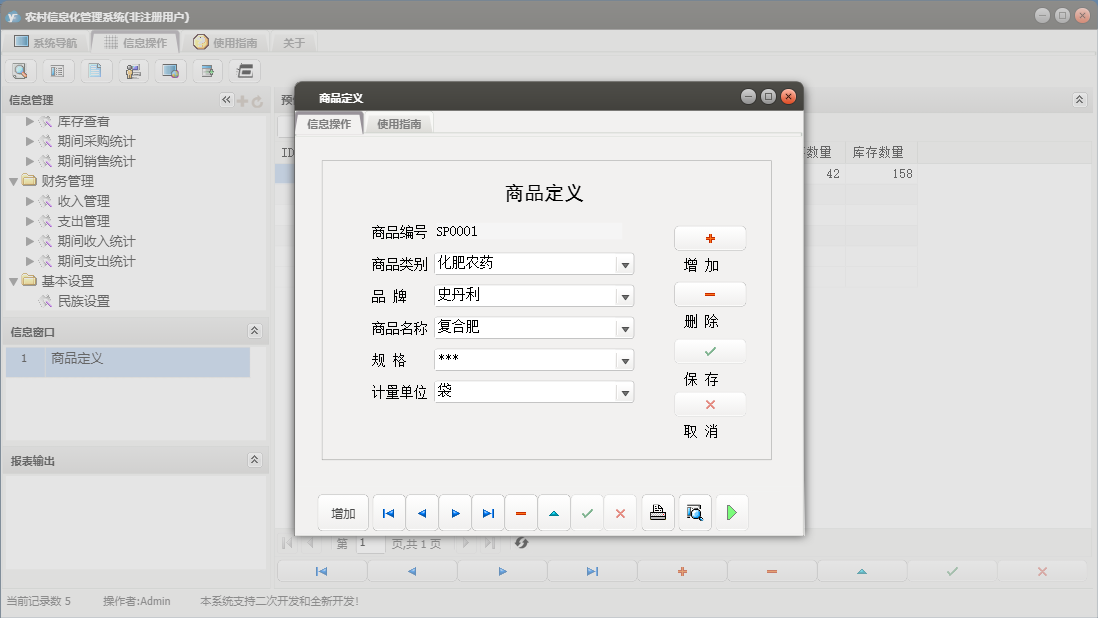Select 民族设置 in the navigation tree
The image size is (1098, 618).
83,301
